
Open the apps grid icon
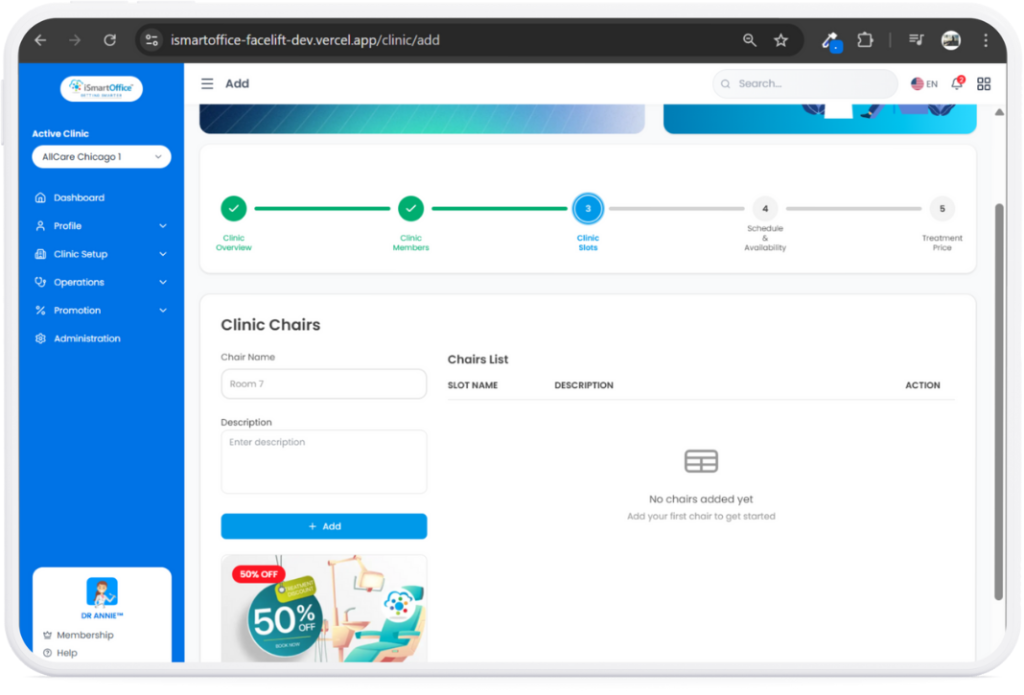pyautogui.click(x=984, y=84)
